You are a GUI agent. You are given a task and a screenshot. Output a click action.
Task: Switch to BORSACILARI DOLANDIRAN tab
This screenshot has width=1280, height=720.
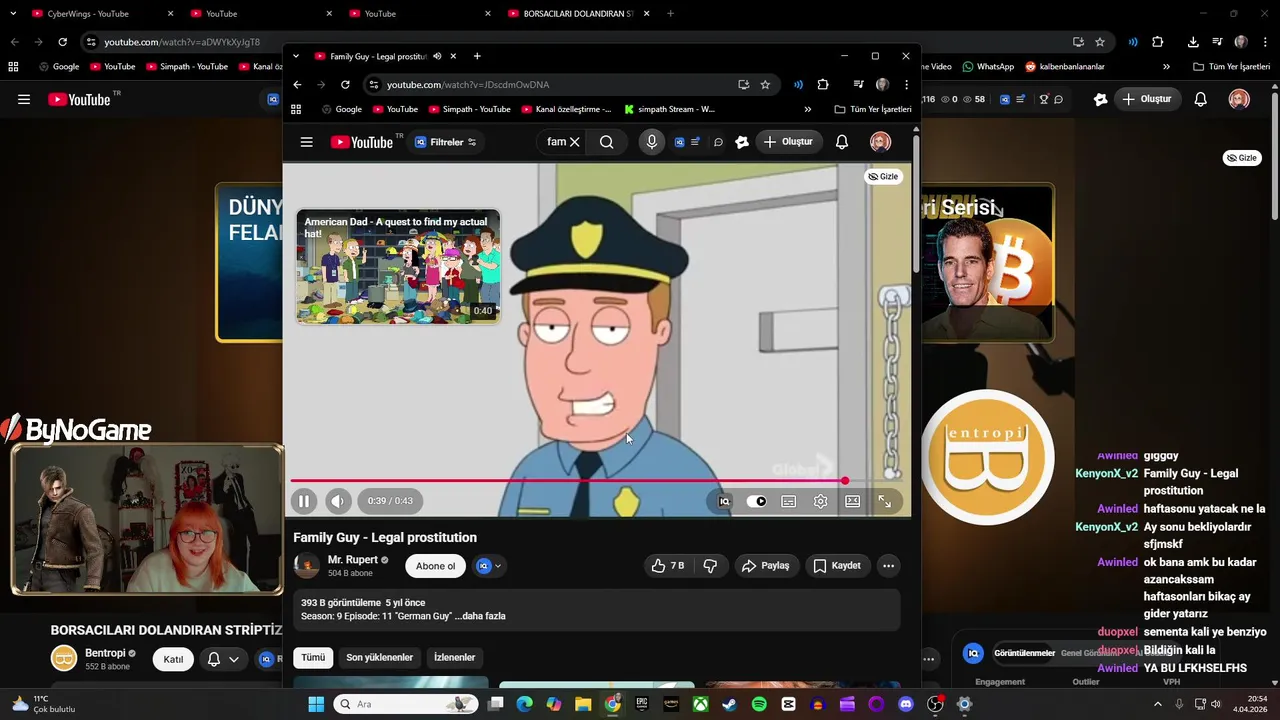coord(578,14)
